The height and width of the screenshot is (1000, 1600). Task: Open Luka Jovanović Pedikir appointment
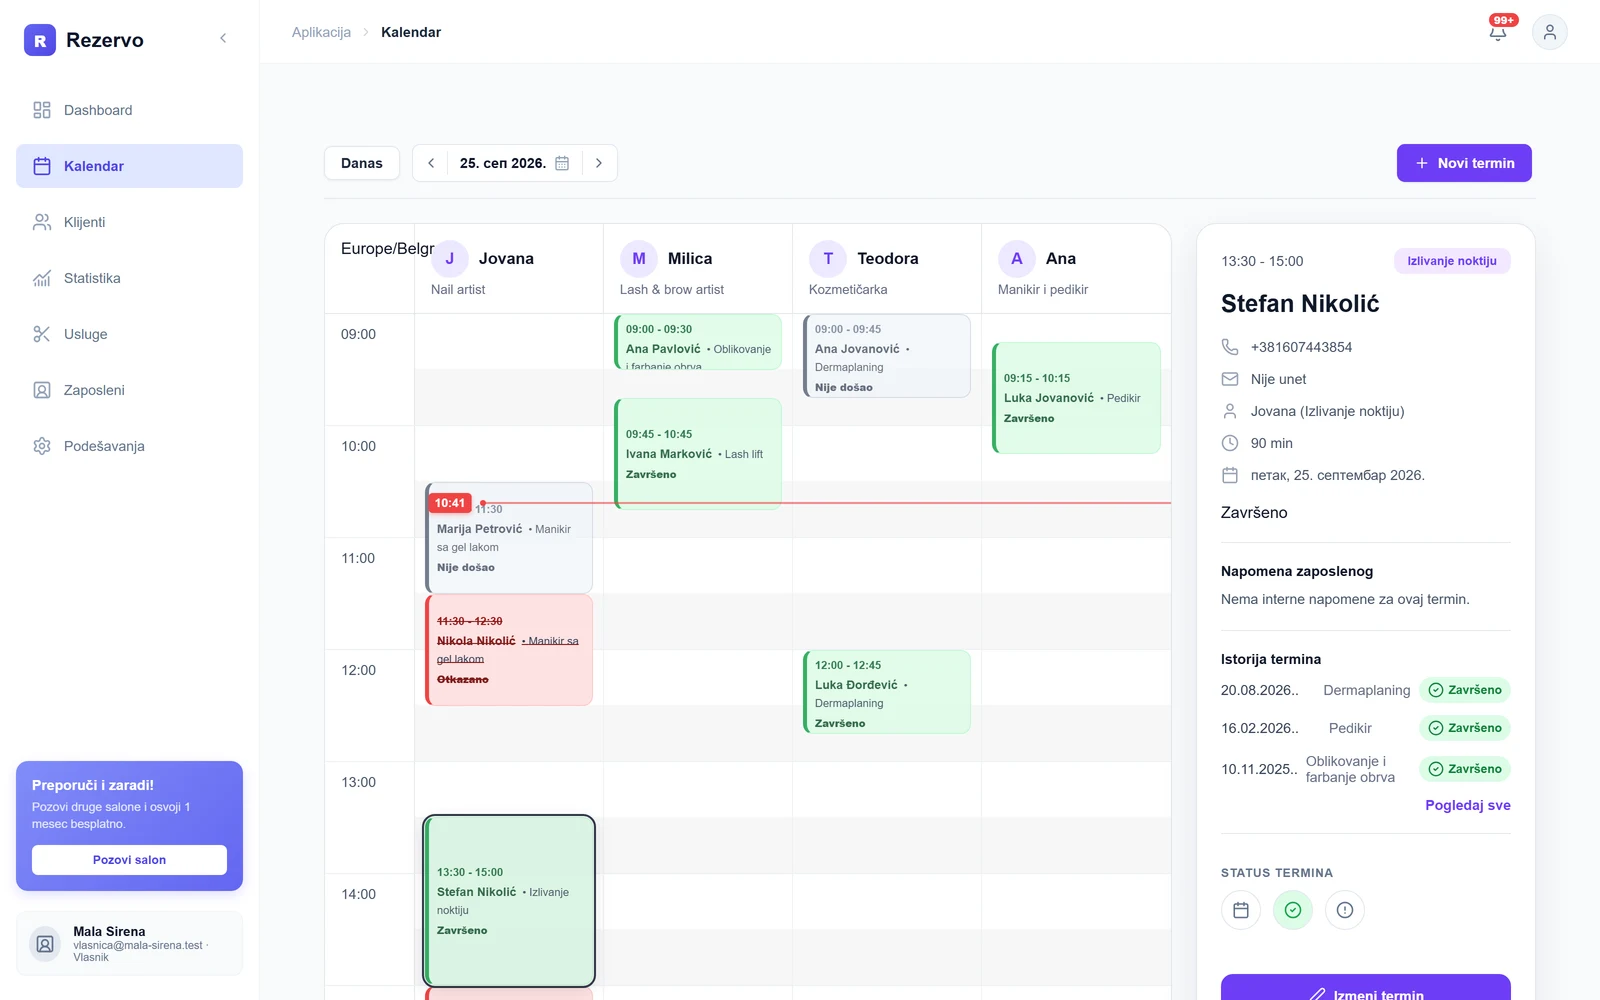pos(1076,398)
